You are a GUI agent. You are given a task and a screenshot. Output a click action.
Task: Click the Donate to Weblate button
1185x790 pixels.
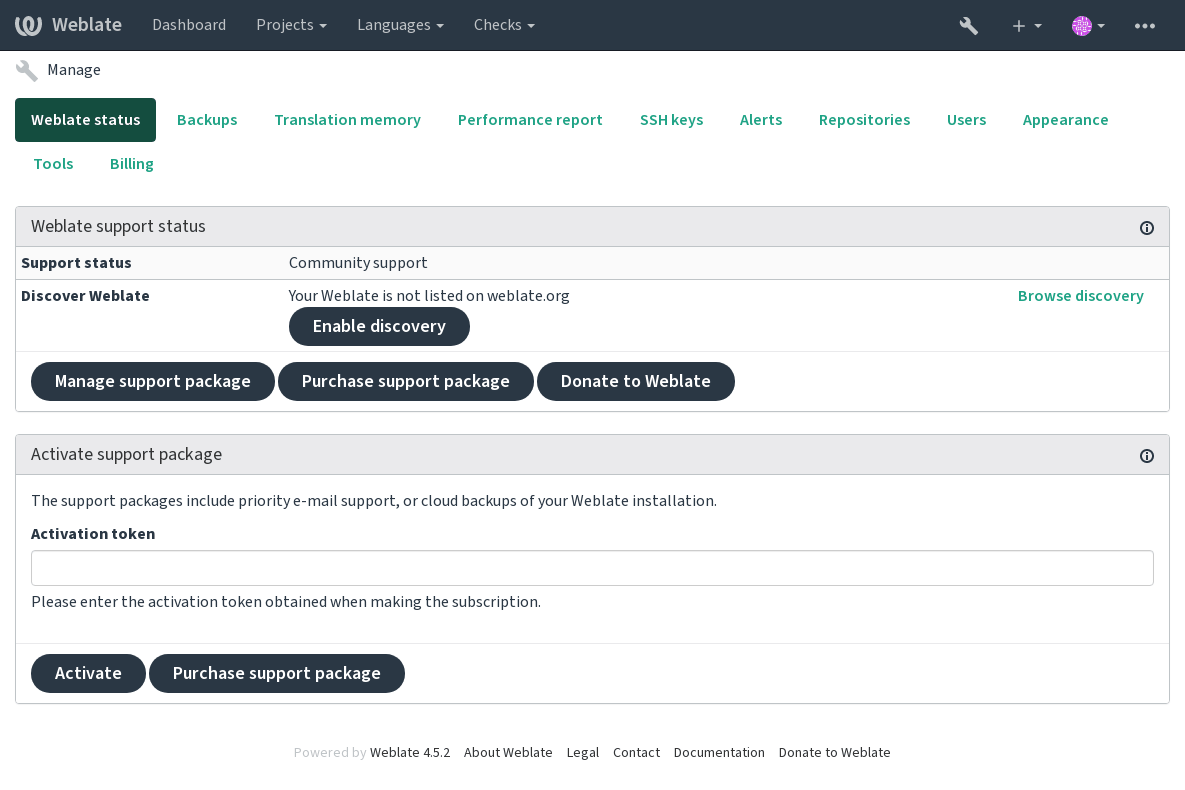tap(635, 382)
